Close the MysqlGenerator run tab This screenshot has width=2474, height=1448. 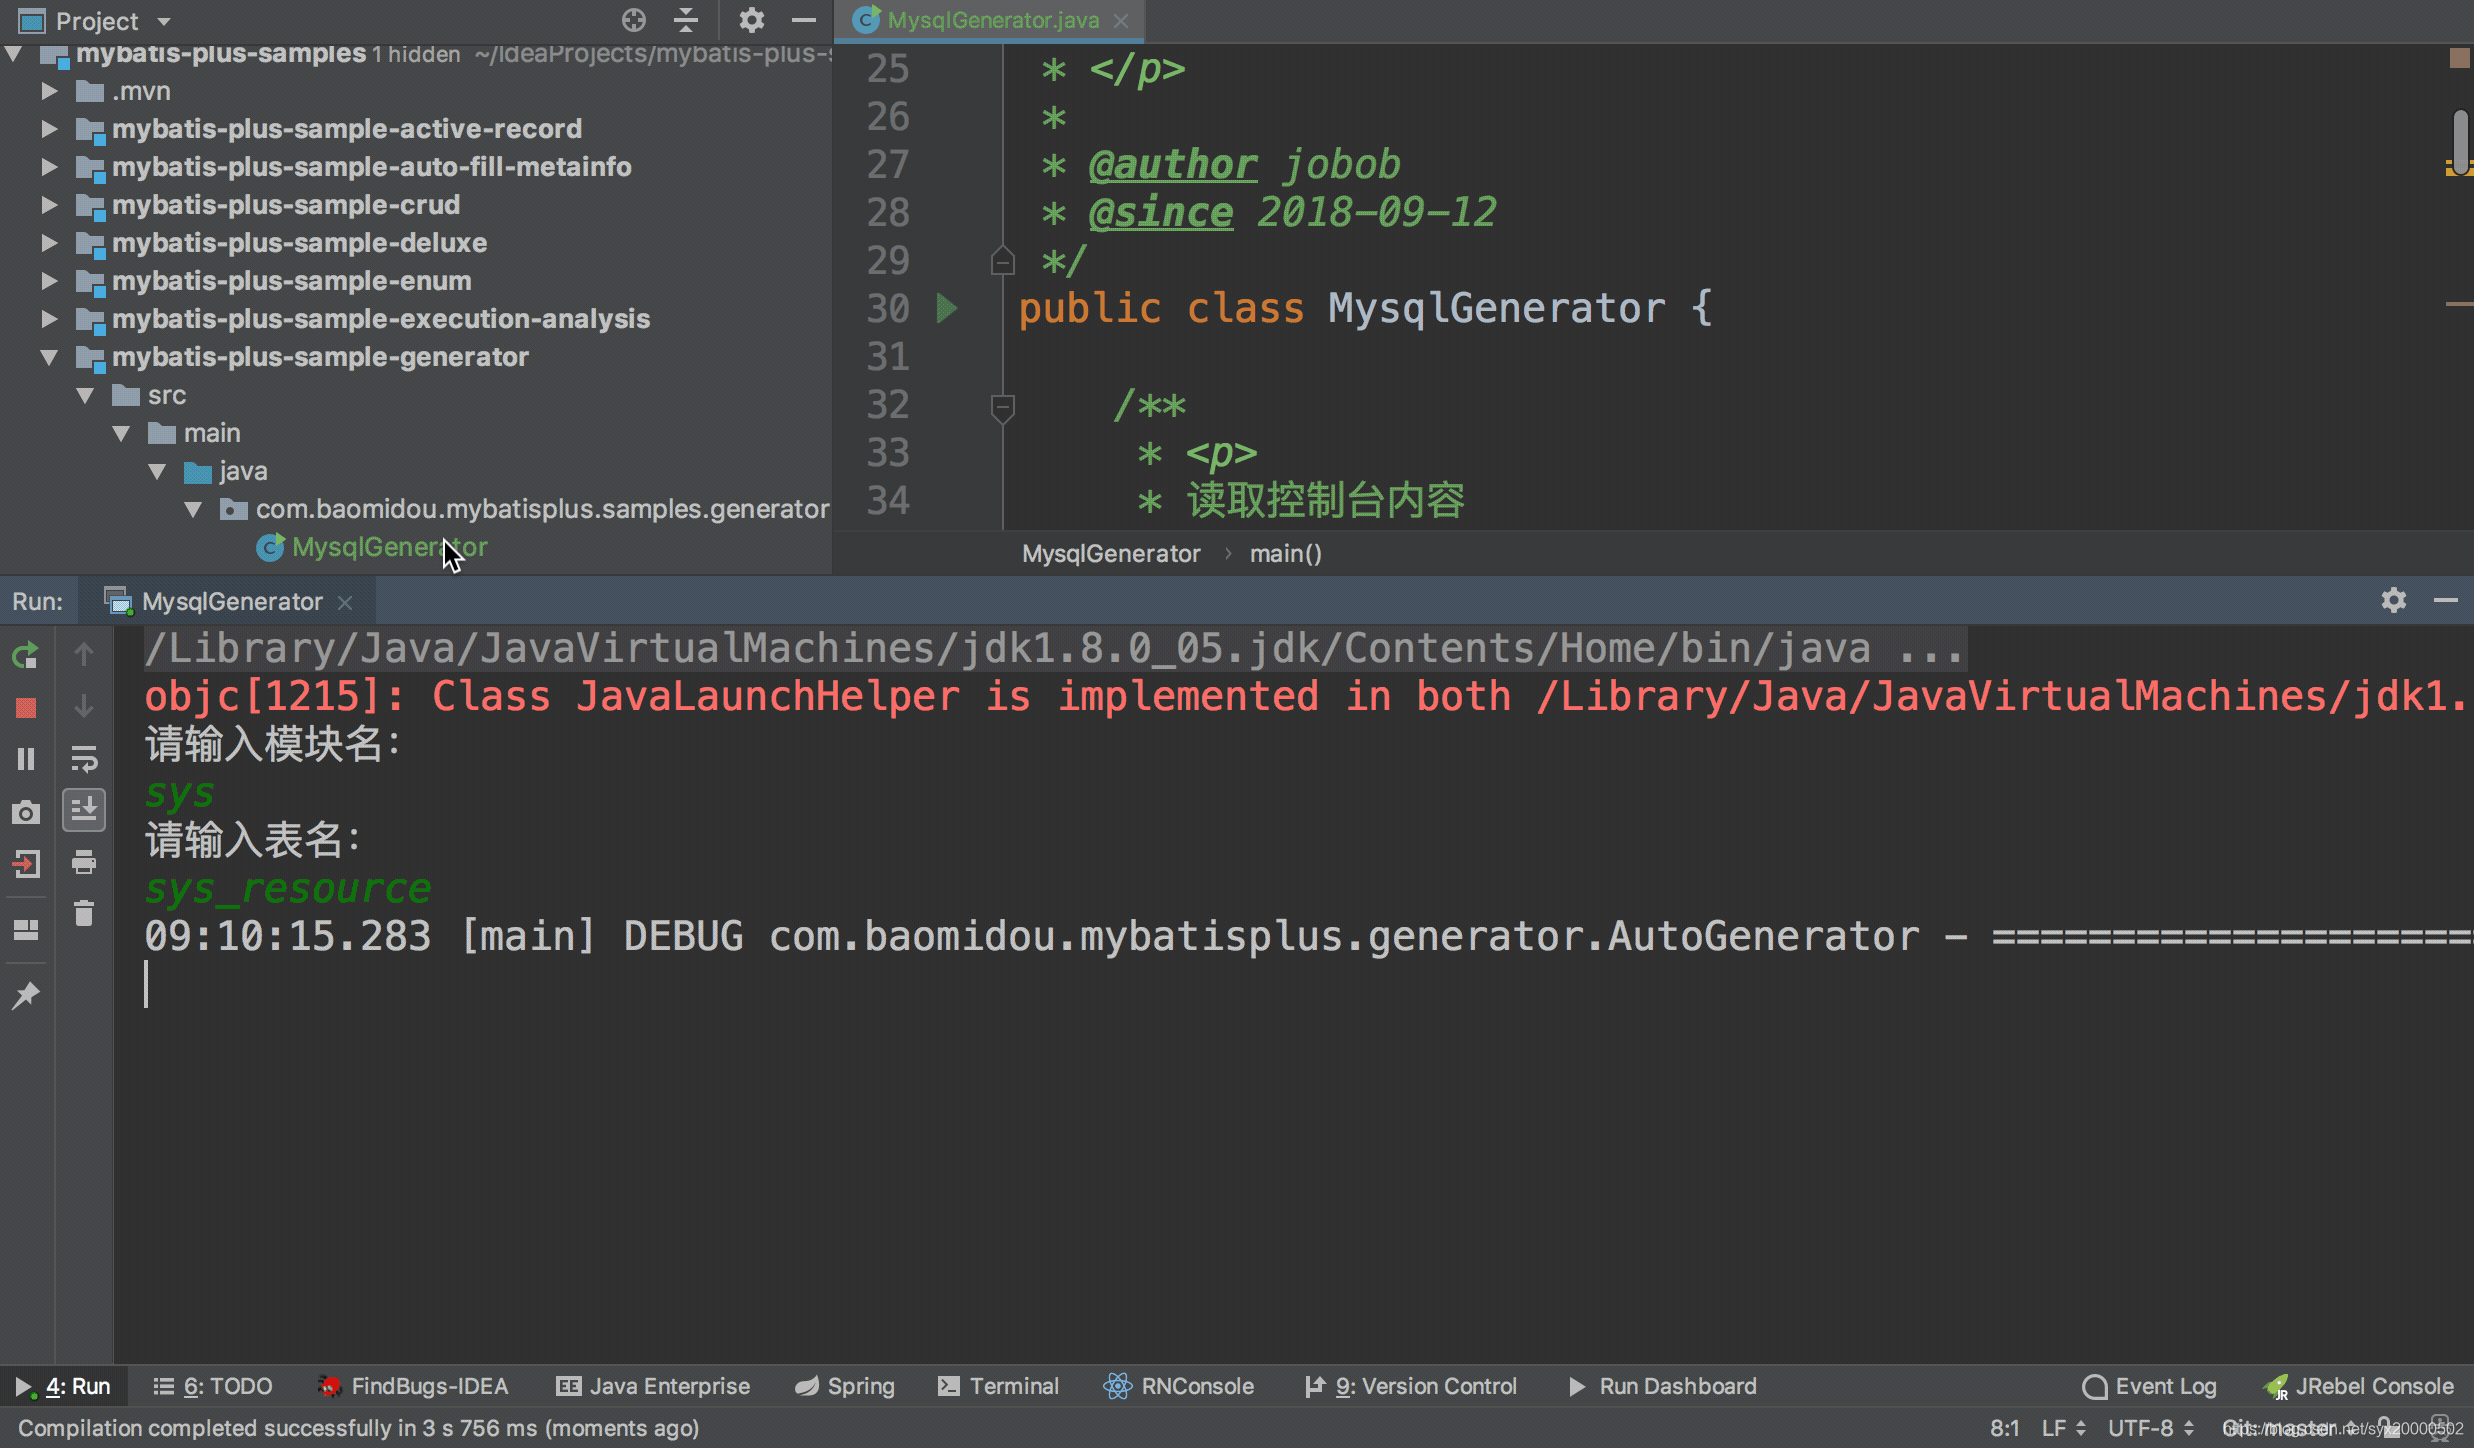pos(345,602)
